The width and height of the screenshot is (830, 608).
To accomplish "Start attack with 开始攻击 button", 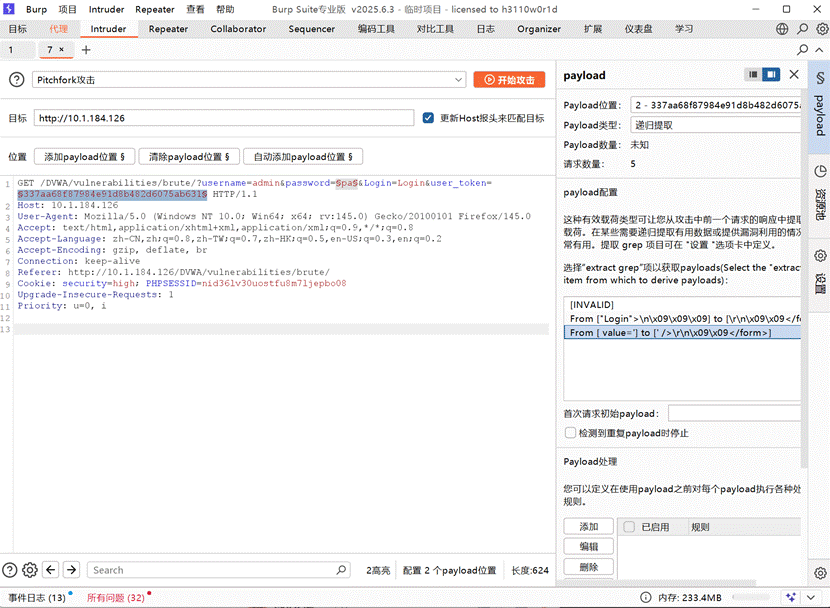I will click(x=509, y=80).
